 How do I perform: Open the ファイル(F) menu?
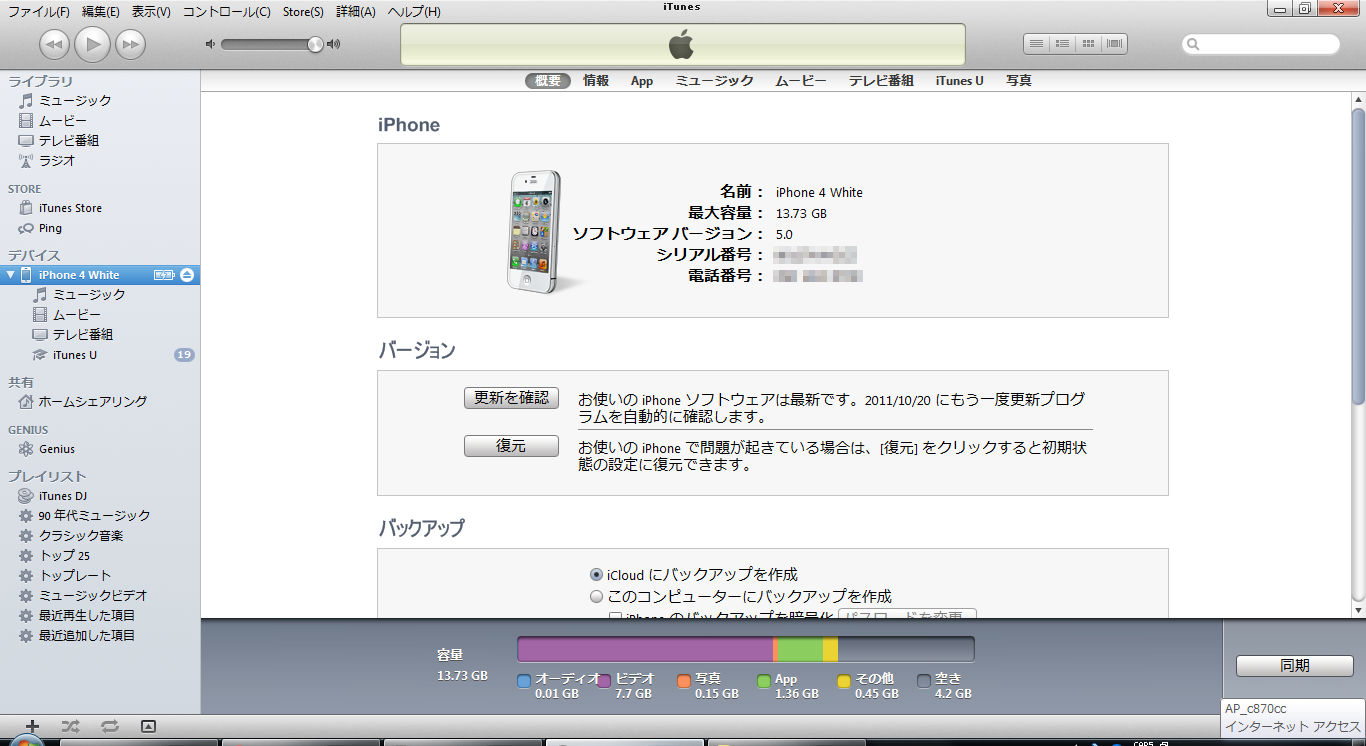(39, 12)
